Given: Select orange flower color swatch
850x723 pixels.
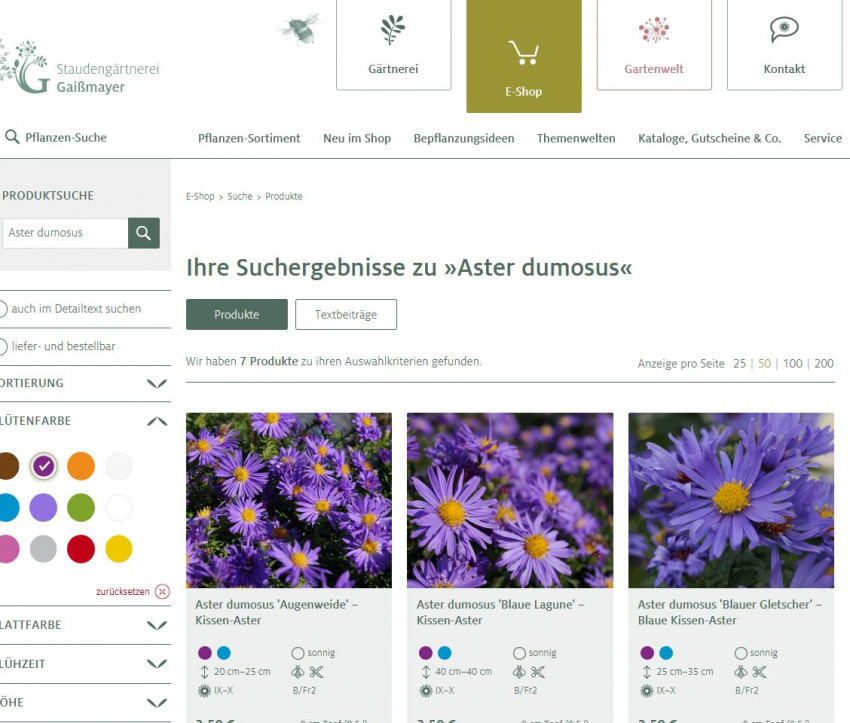Looking at the screenshot, I should click(x=81, y=466).
